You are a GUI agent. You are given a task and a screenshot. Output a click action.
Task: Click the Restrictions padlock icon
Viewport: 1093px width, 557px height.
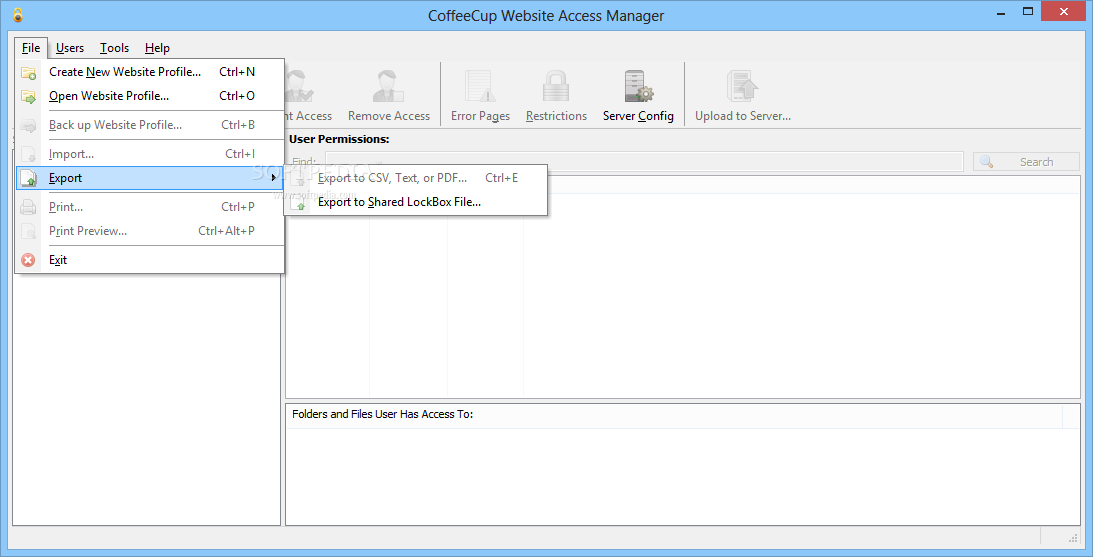click(x=556, y=86)
